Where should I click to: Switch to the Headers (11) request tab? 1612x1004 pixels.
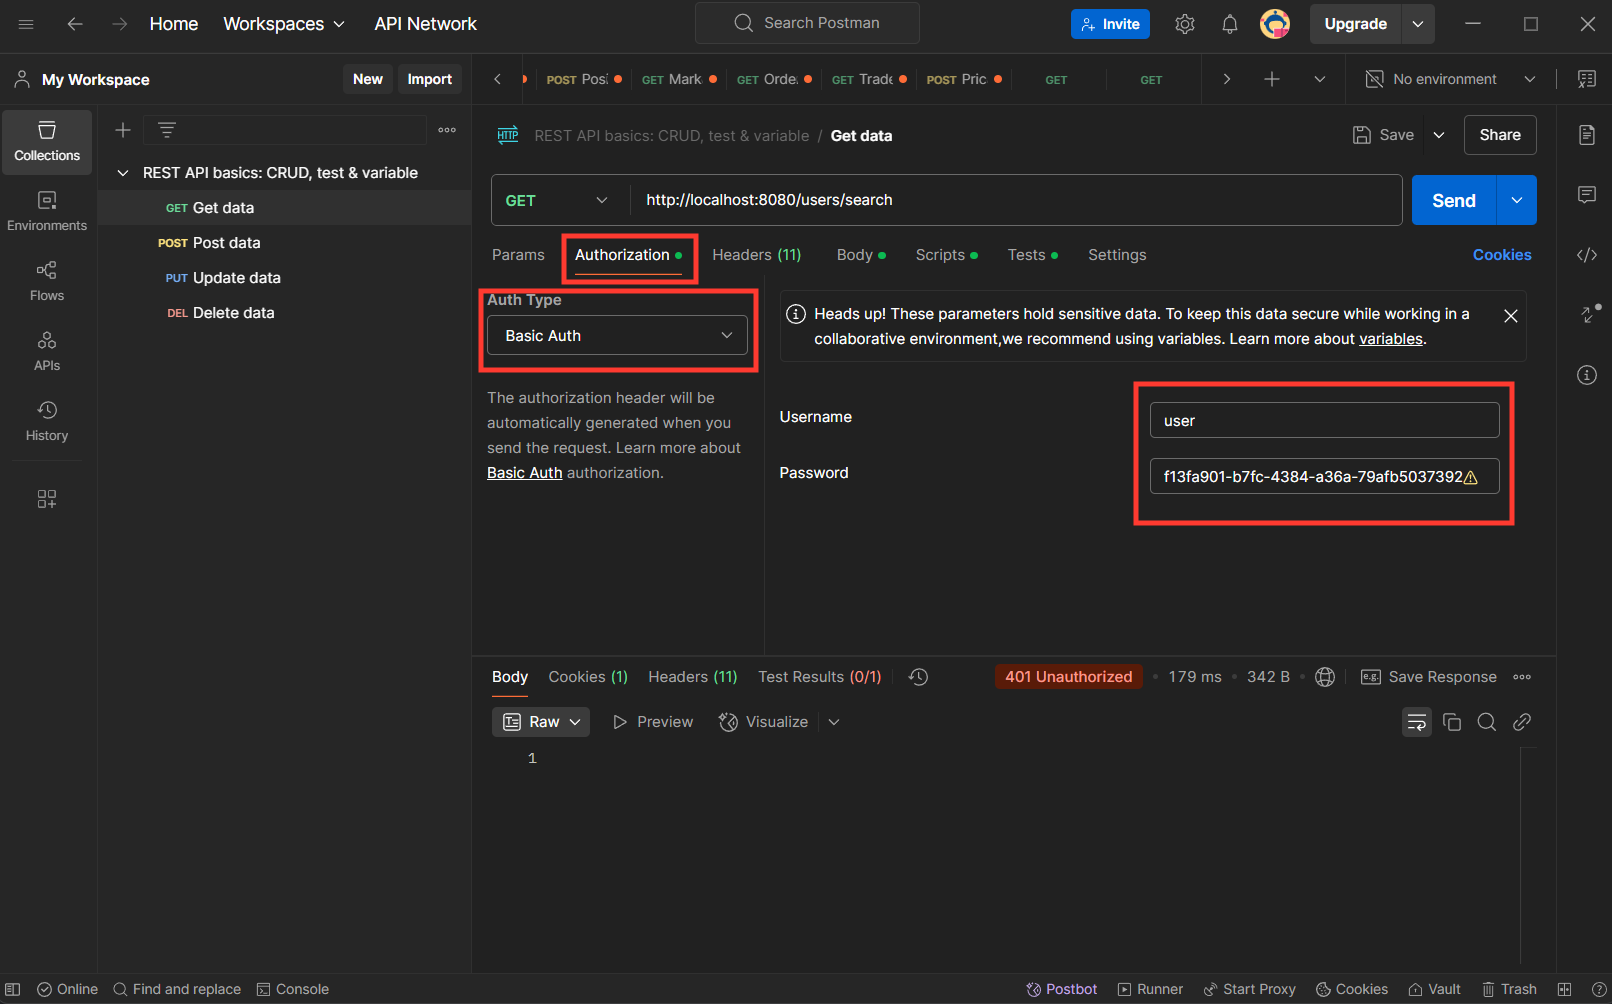tap(757, 255)
